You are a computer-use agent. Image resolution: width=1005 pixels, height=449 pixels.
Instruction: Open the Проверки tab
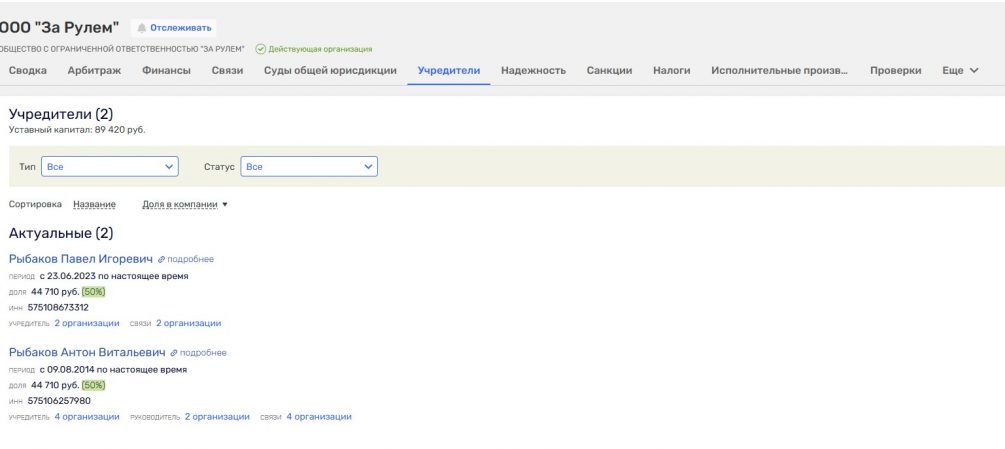pyautogui.click(x=895, y=71)
